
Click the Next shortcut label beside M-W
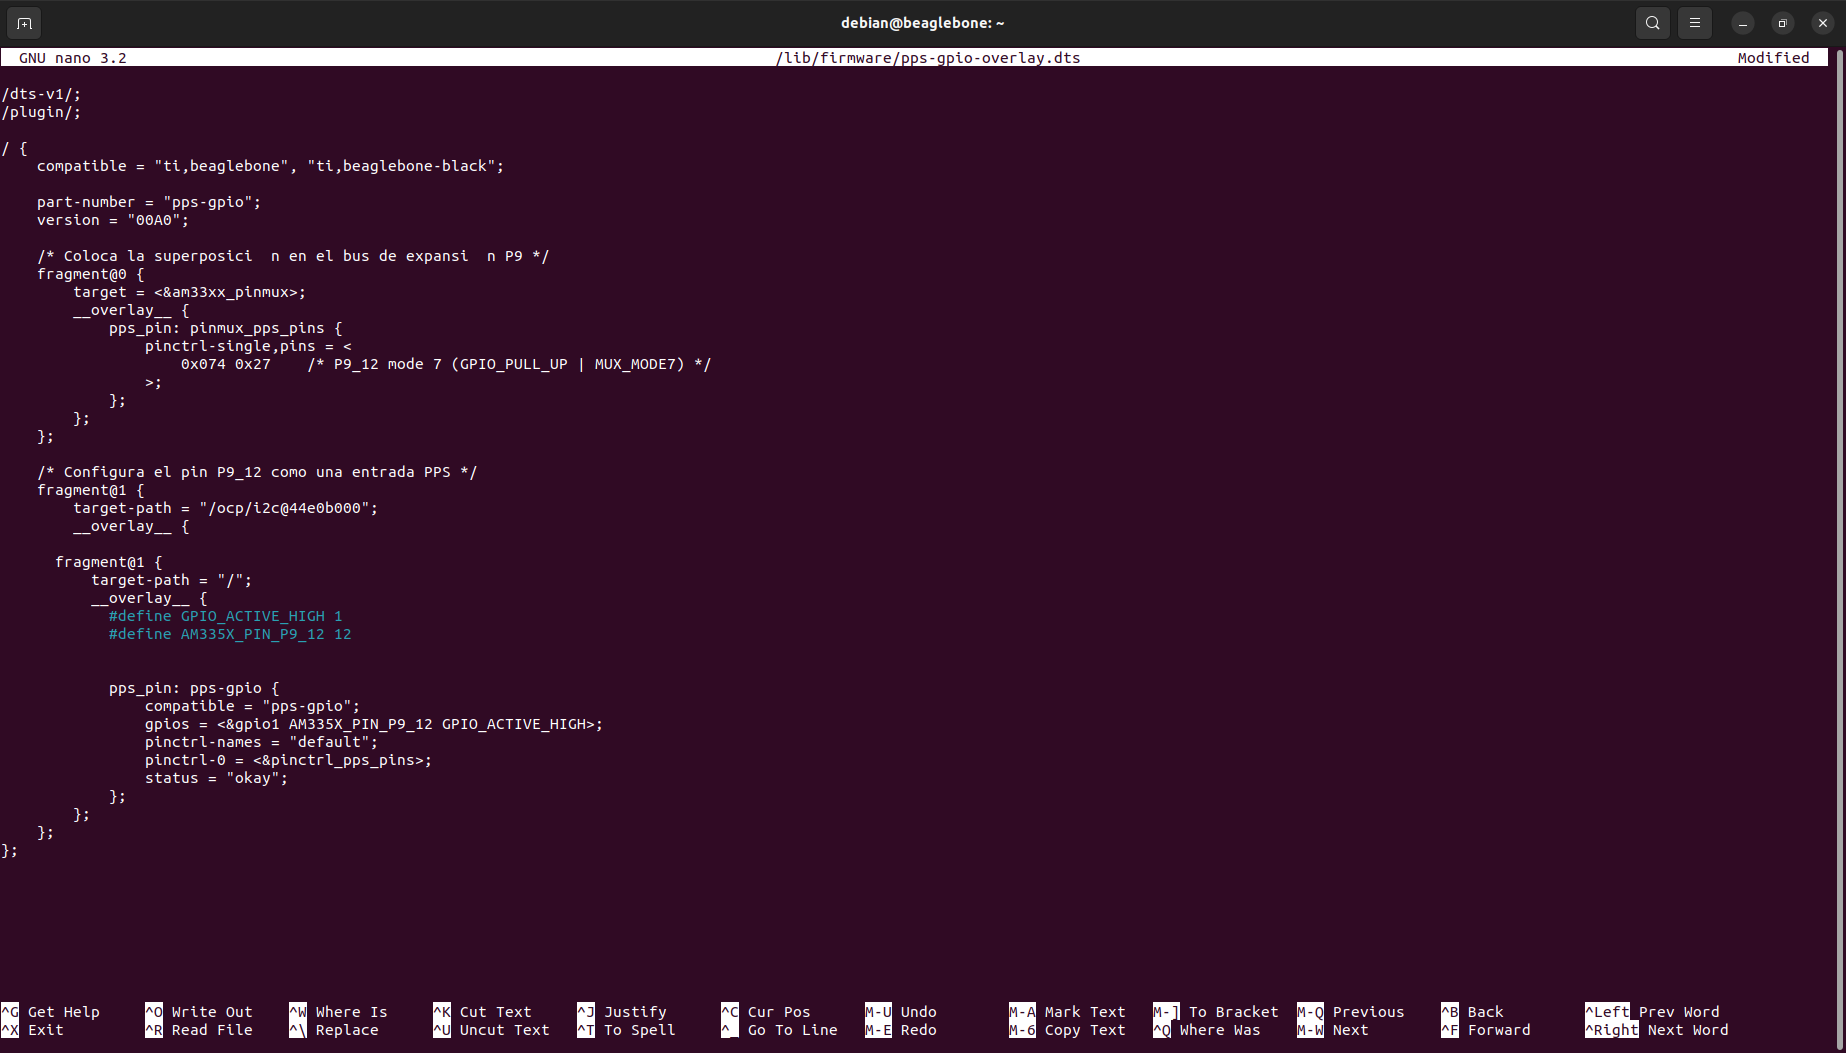pos(1350,1030)
